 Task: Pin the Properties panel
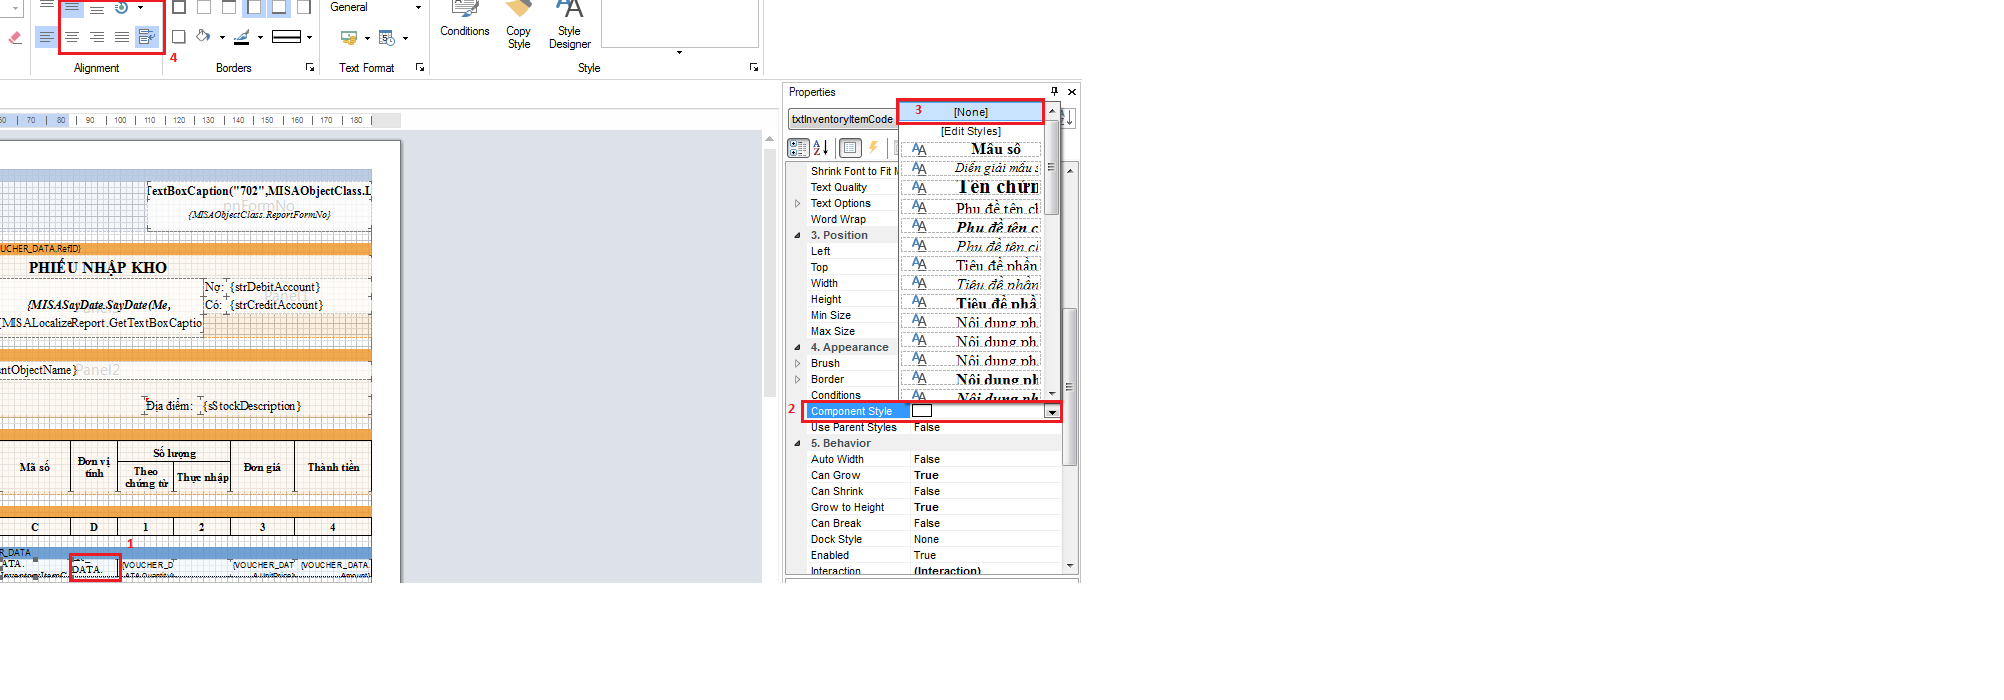(1054, 91)
